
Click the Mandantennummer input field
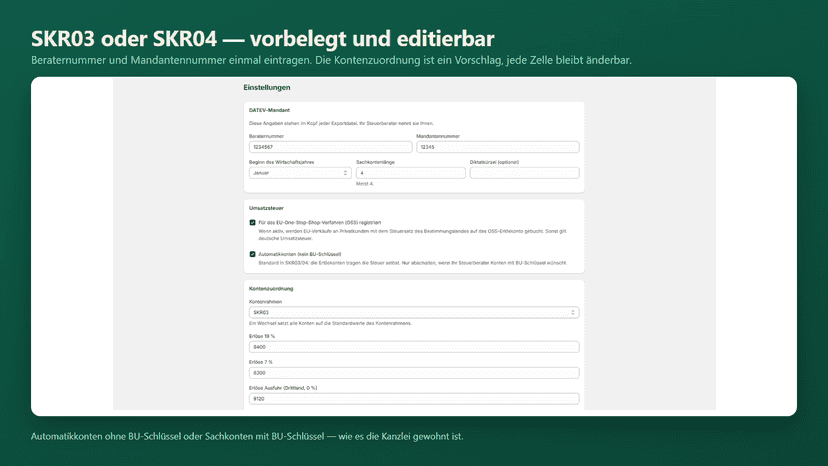497,147
